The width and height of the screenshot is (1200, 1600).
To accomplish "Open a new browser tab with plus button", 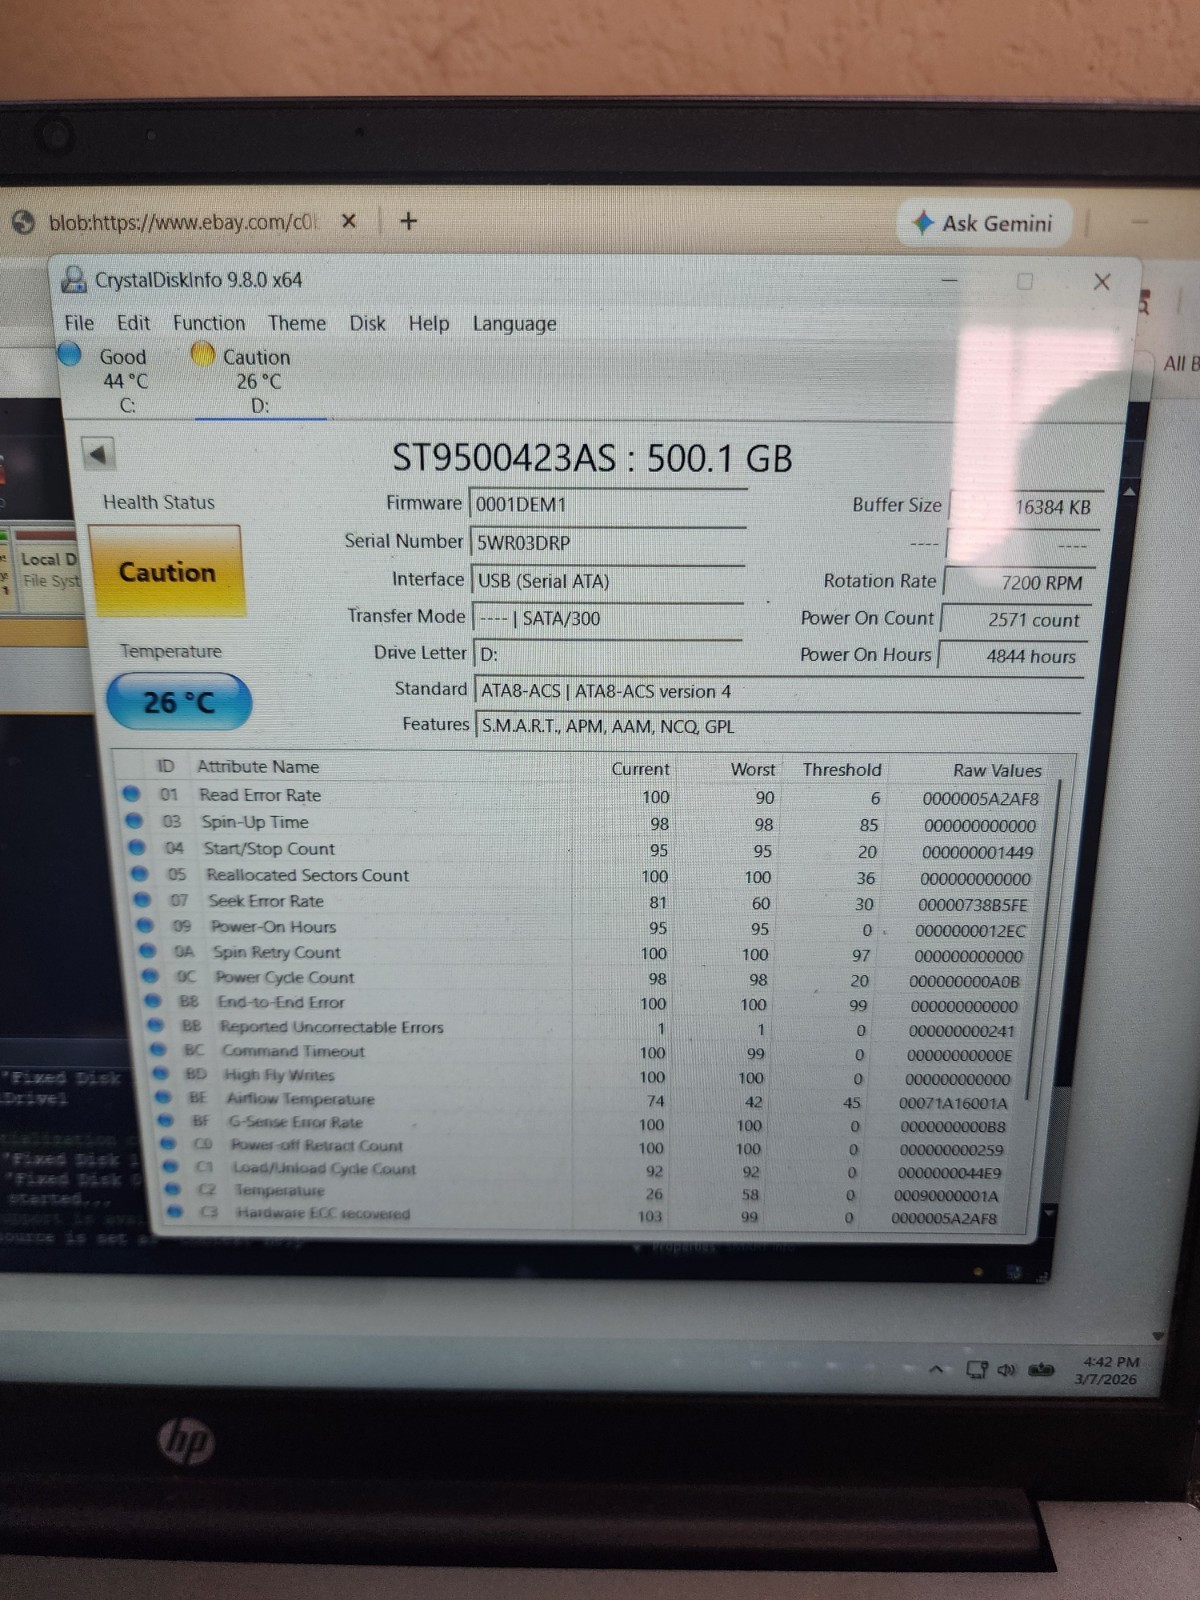I will [x=408, y=221].
